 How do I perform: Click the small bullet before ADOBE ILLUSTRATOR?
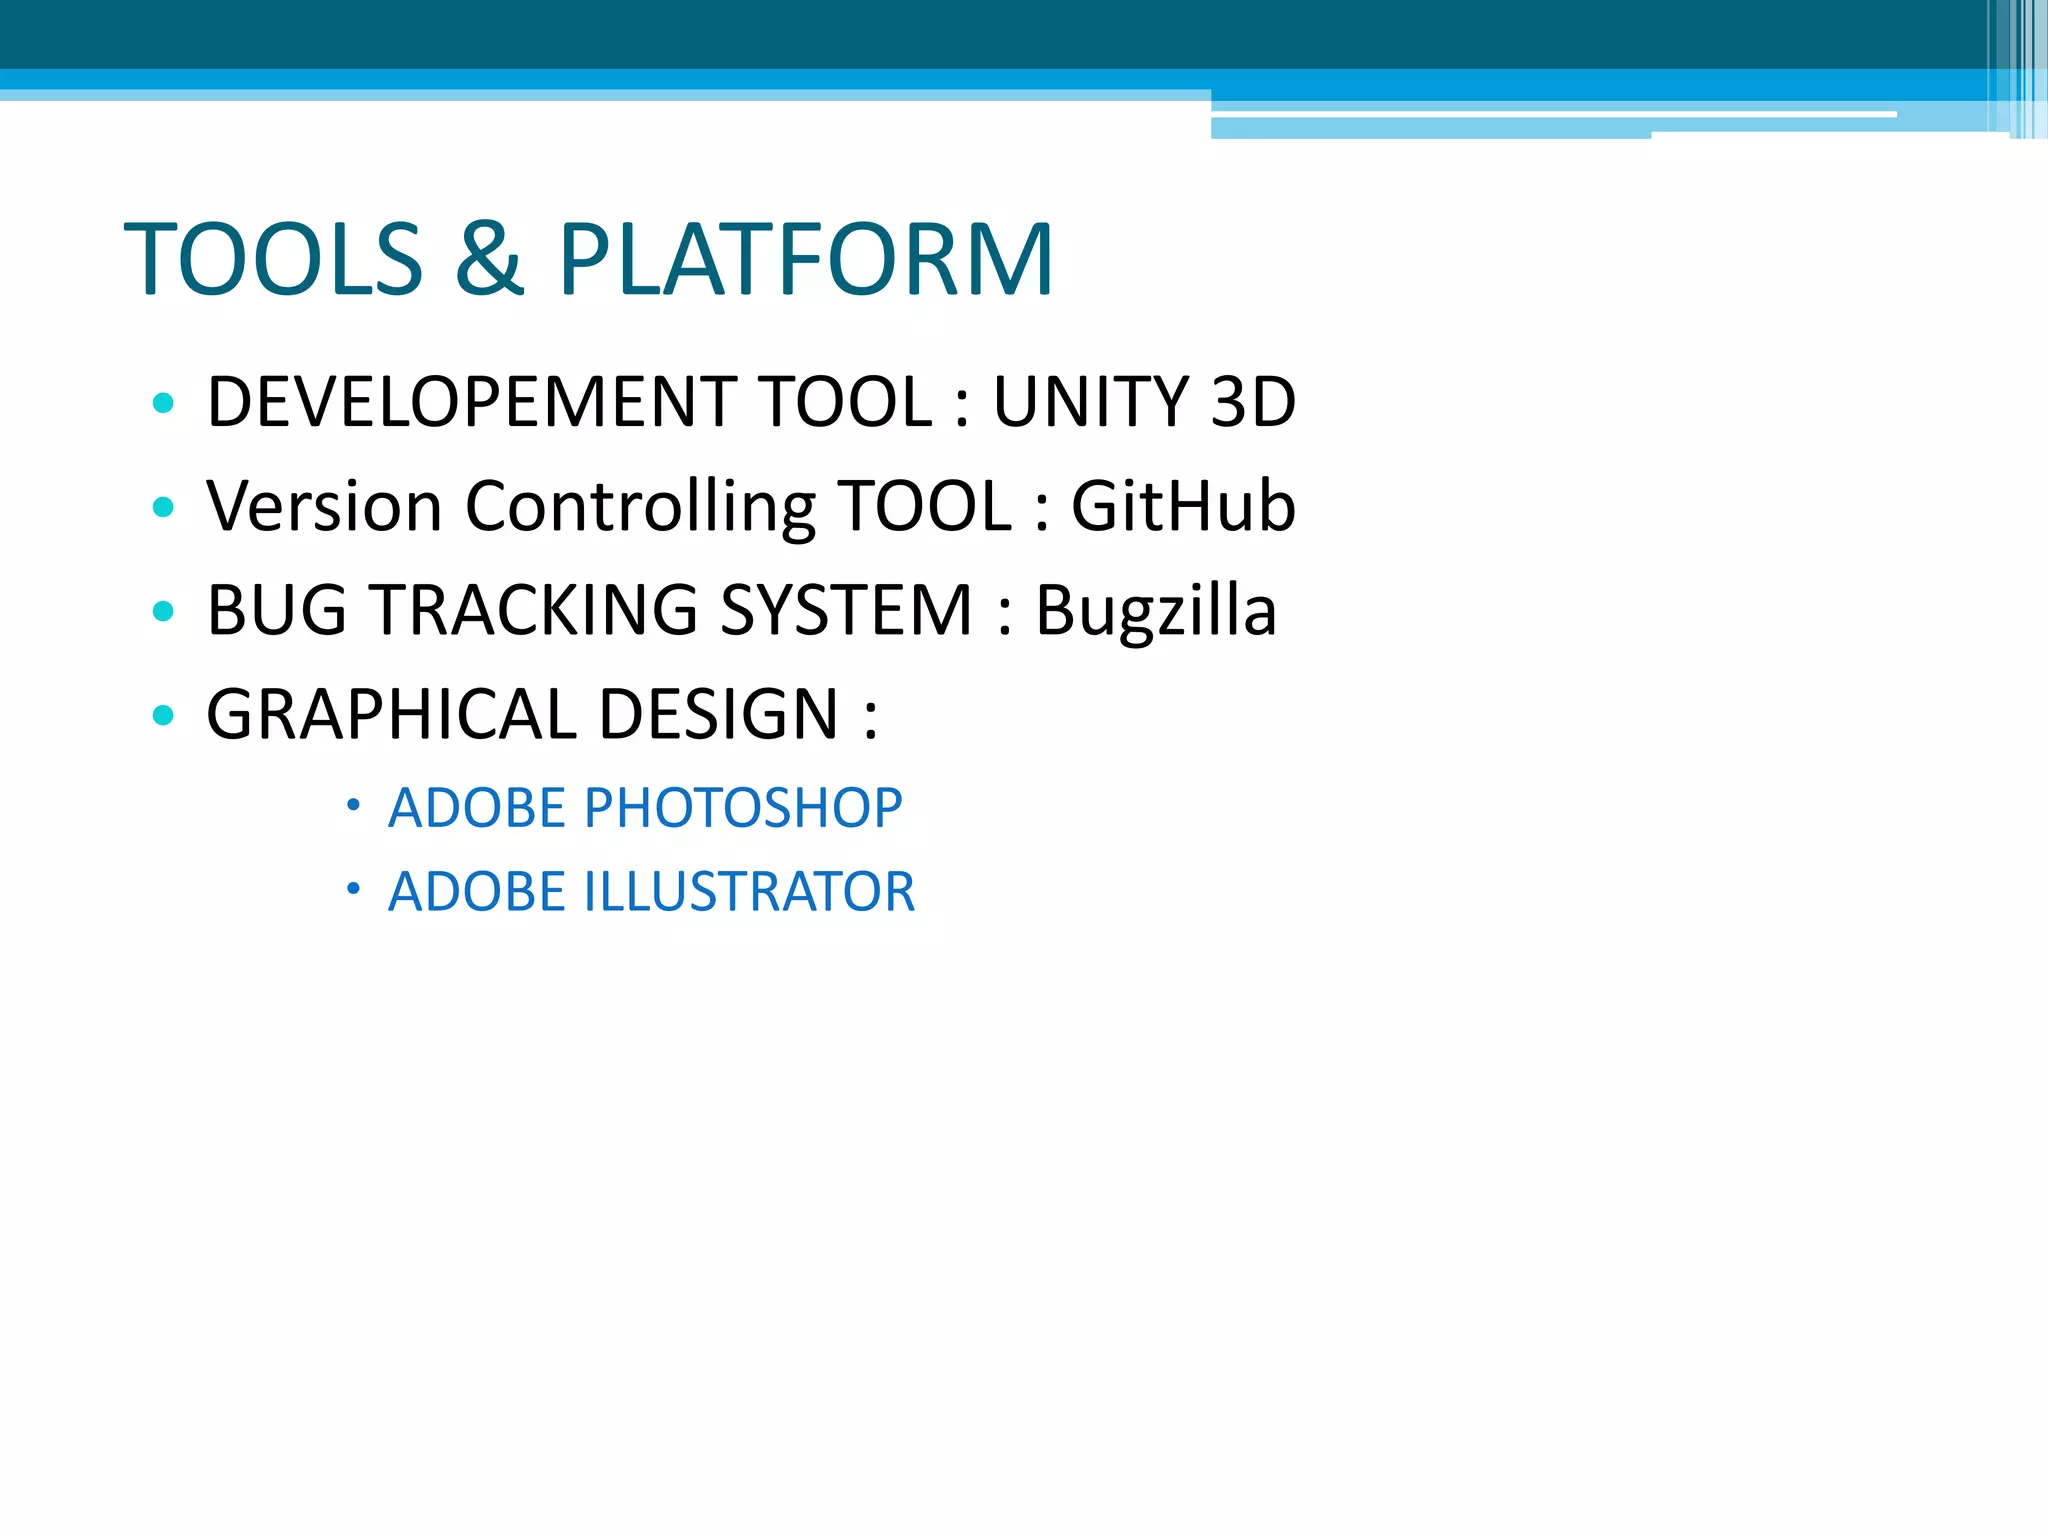tap(352, 888)
